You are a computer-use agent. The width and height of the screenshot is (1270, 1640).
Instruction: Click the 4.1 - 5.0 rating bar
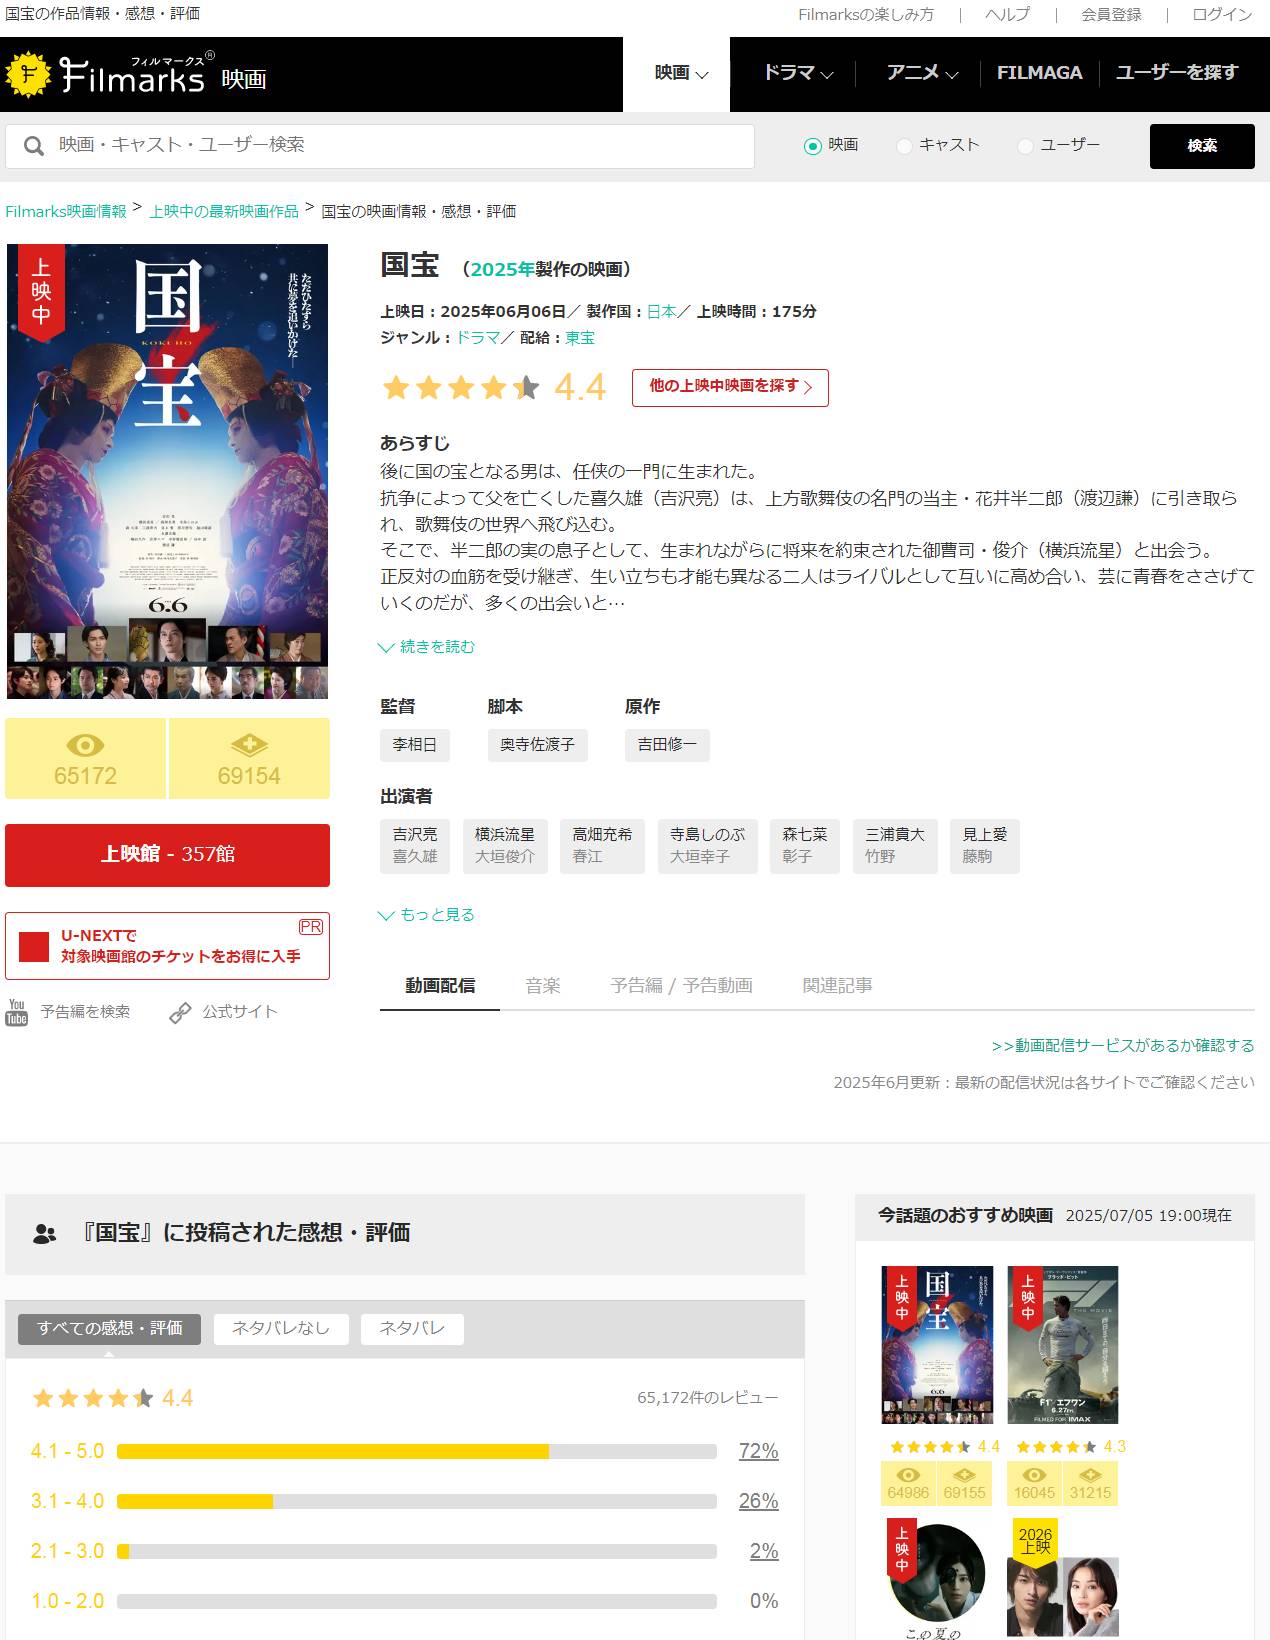click(x=417, y=1451)
